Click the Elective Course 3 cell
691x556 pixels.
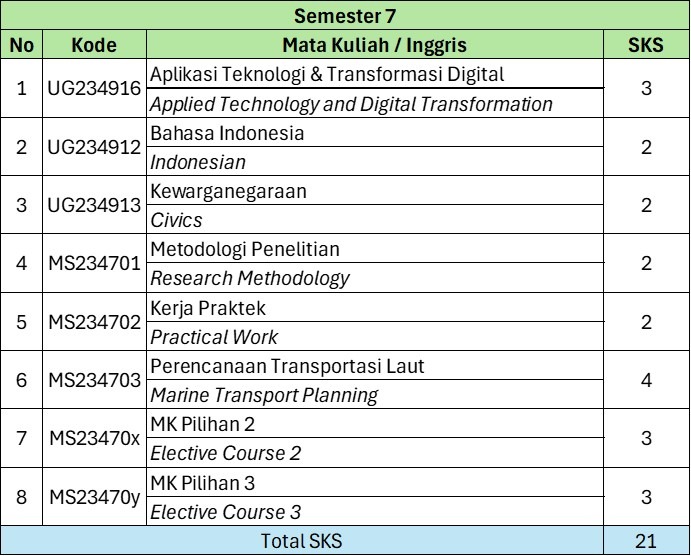tap(225, 512)
